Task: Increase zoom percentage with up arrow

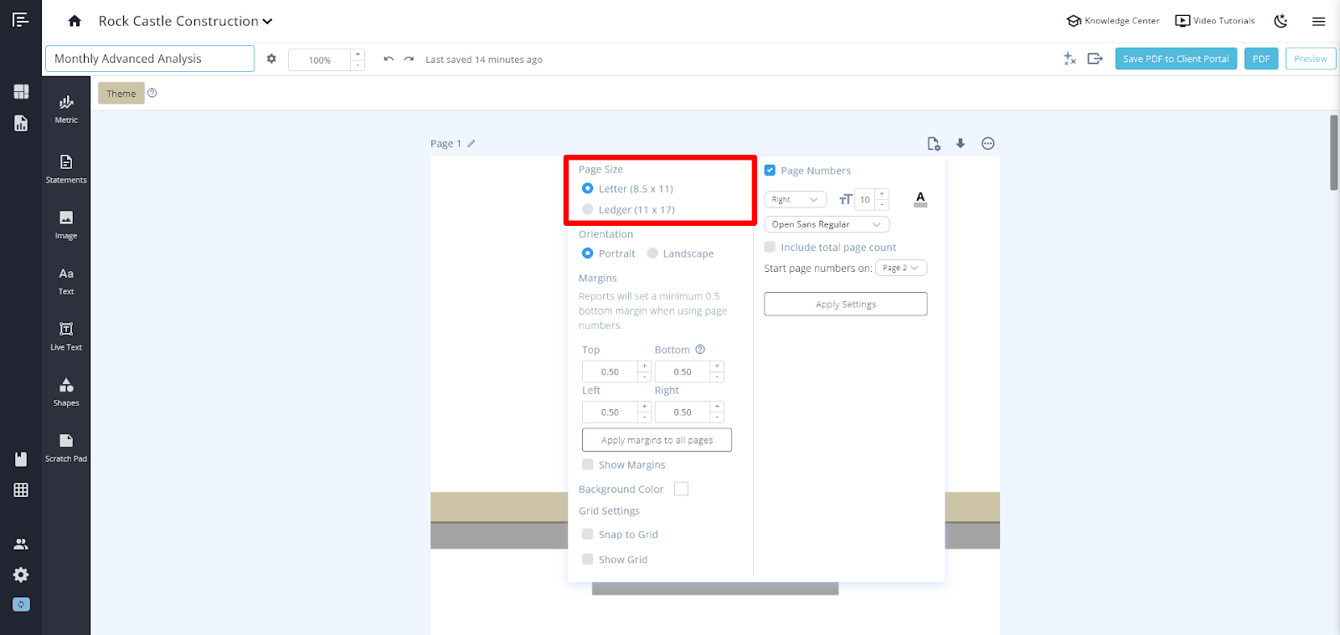Action: pyautogui.click(x=358, y=54)
